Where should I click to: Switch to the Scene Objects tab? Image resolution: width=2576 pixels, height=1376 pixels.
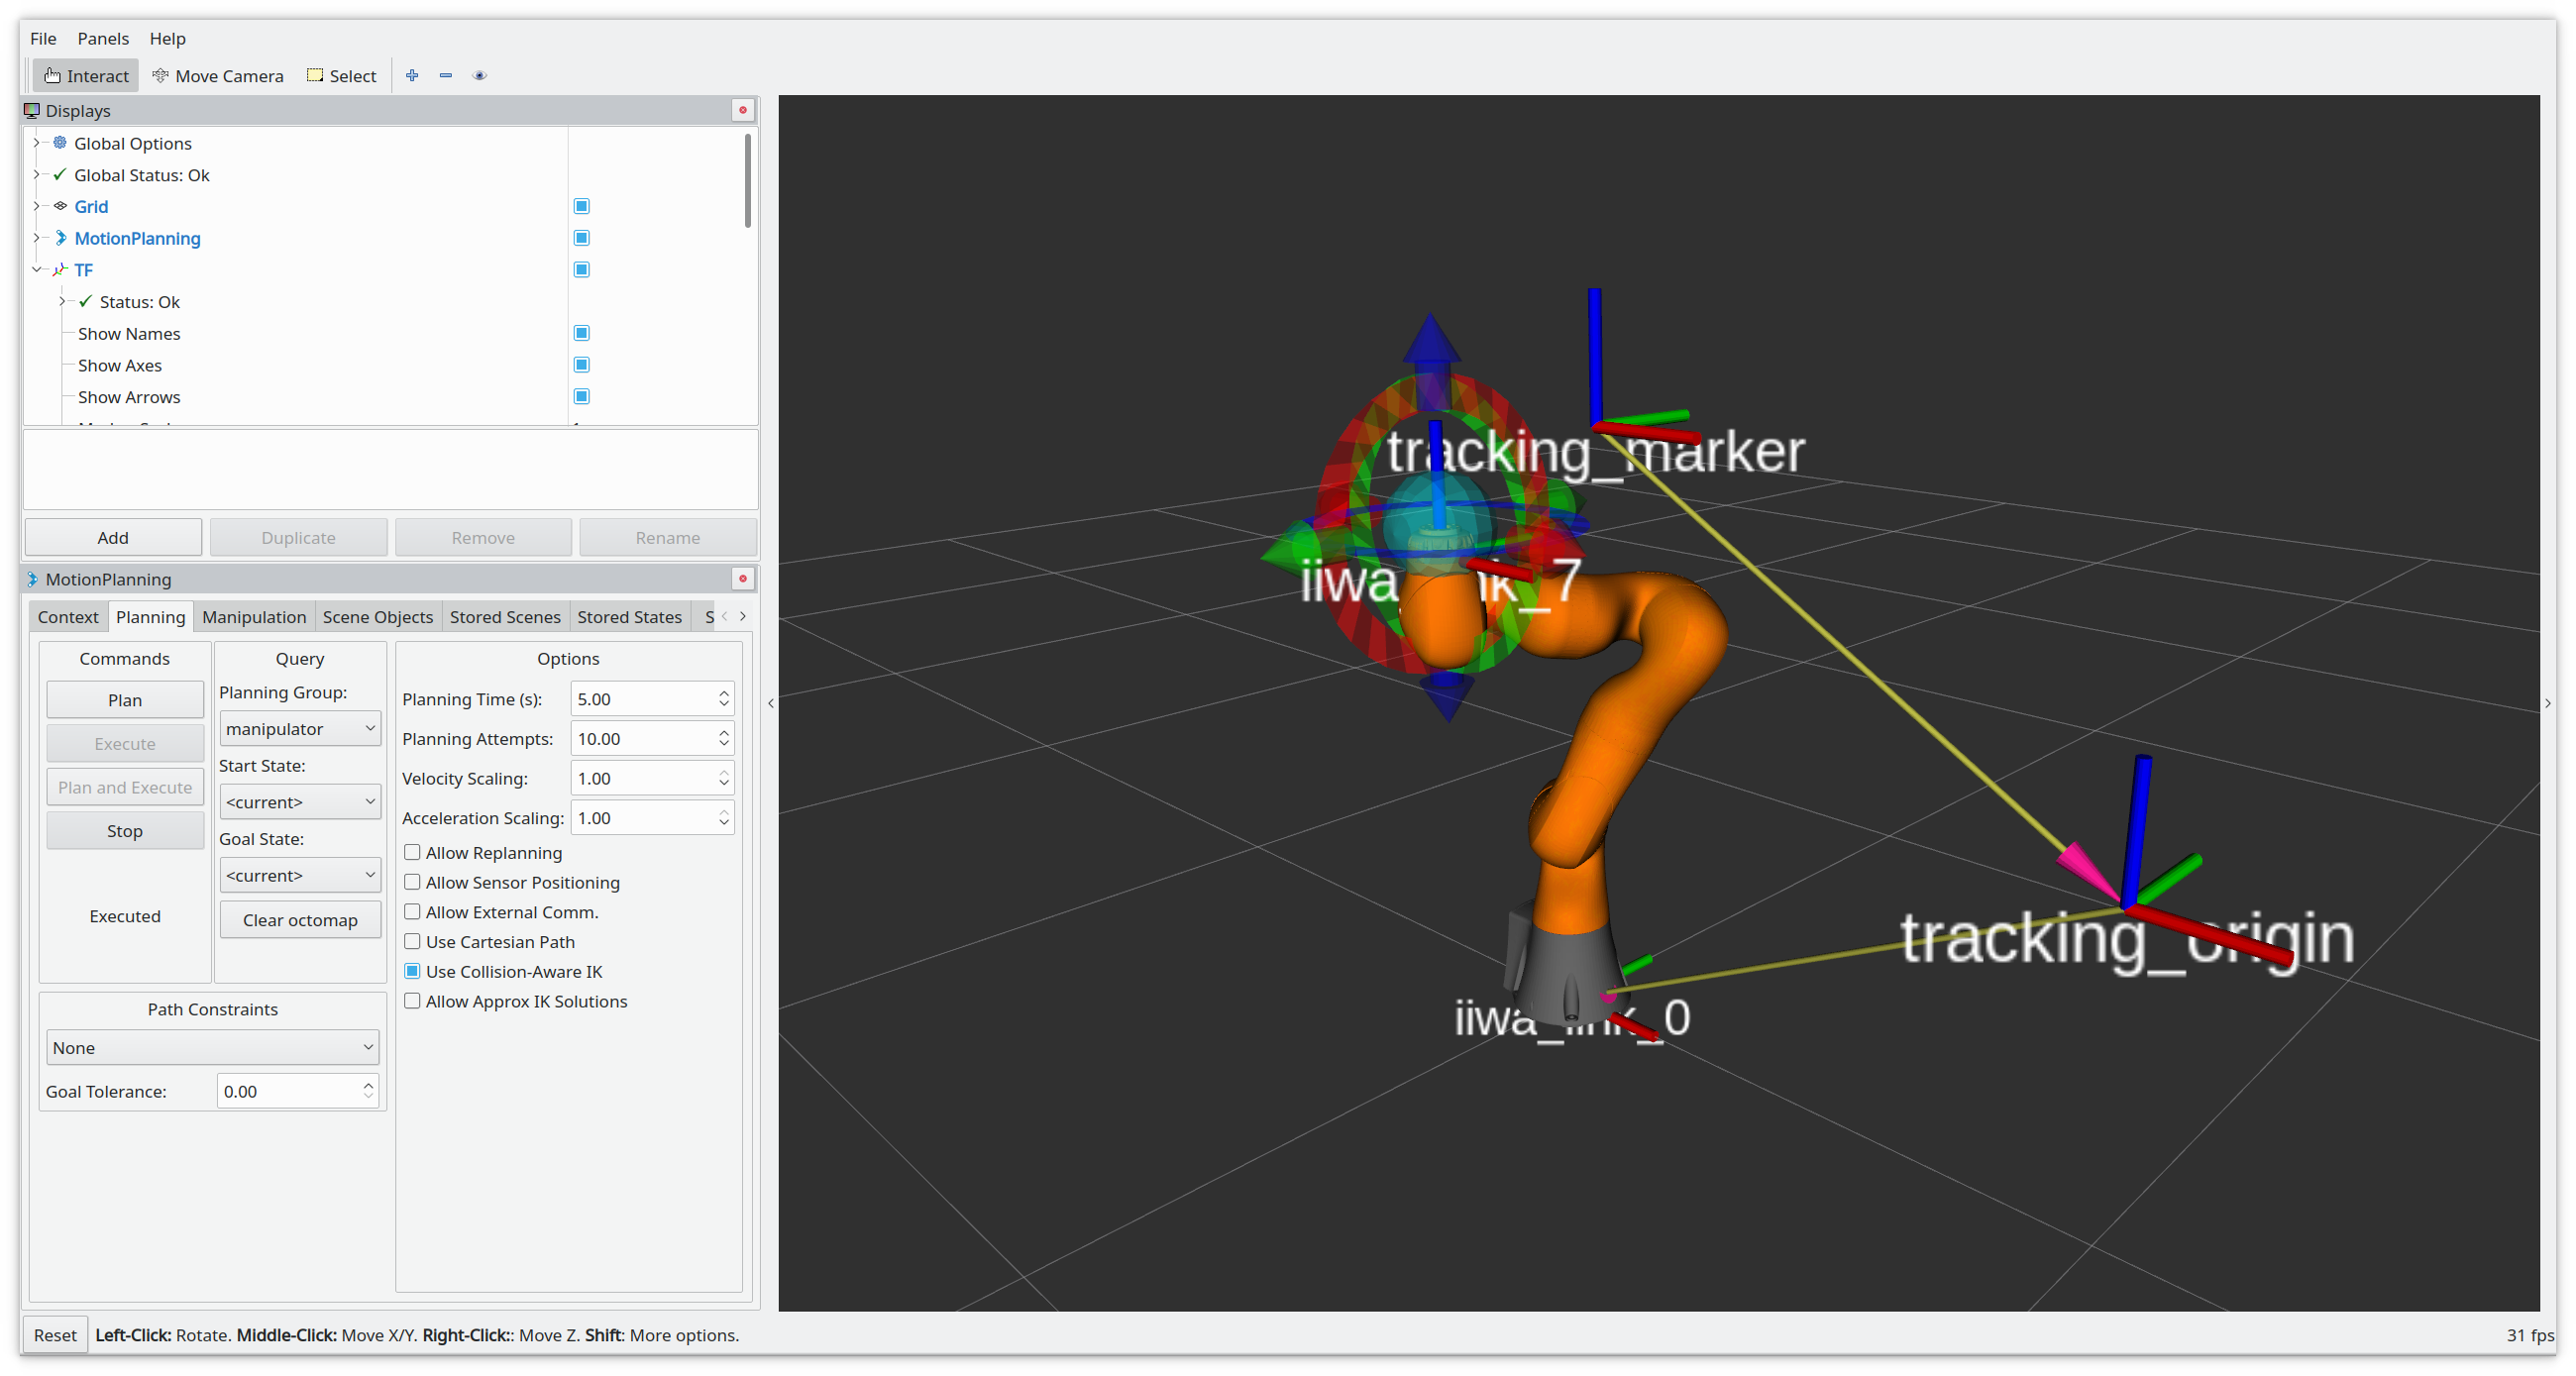tap(377, 617)
